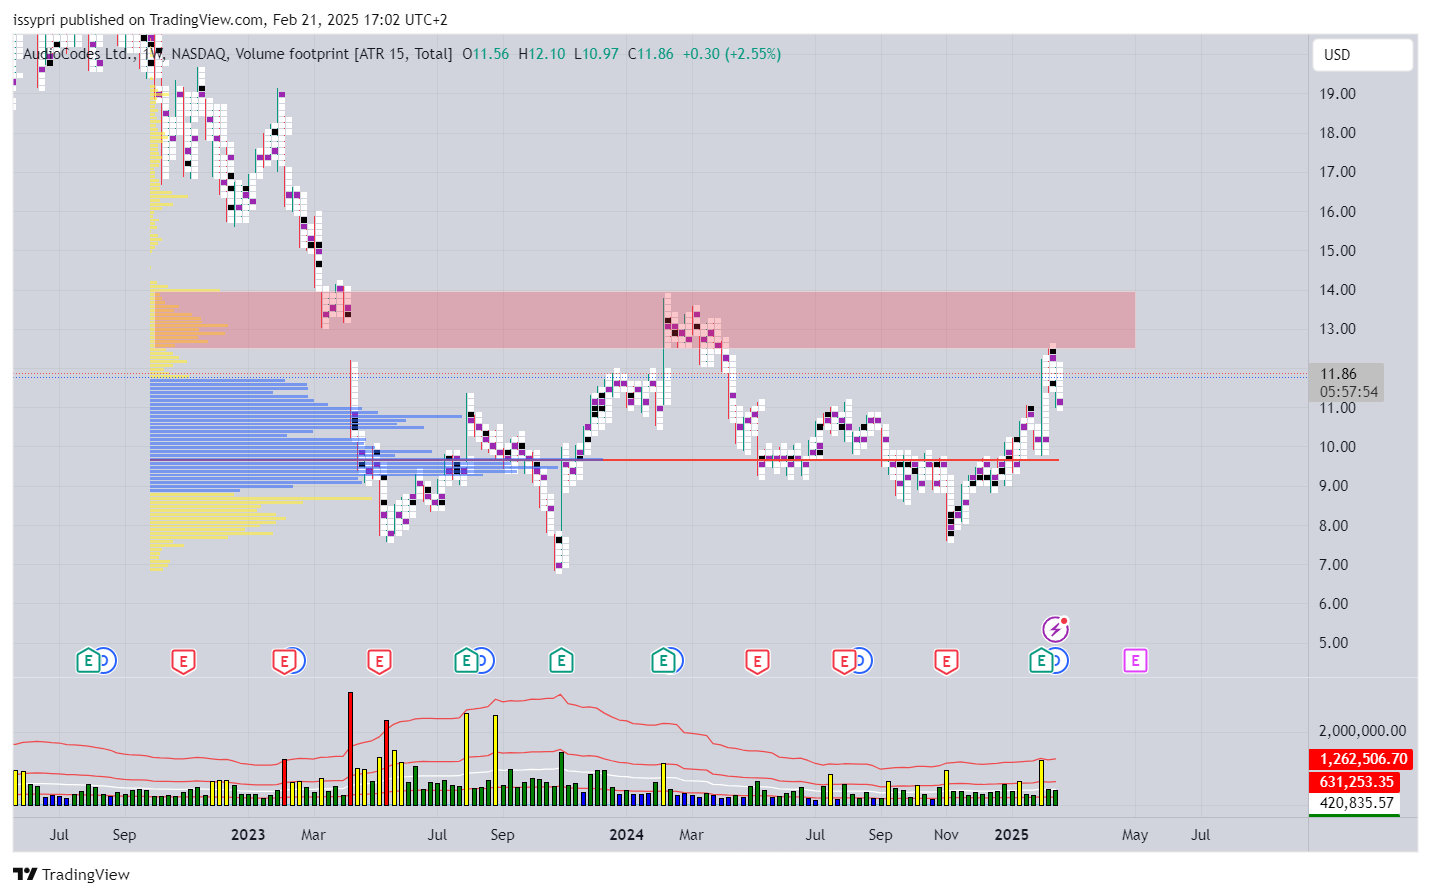Click the TradingView logo in the footer
Viewport: 1431px width, 896px height.
71,874
